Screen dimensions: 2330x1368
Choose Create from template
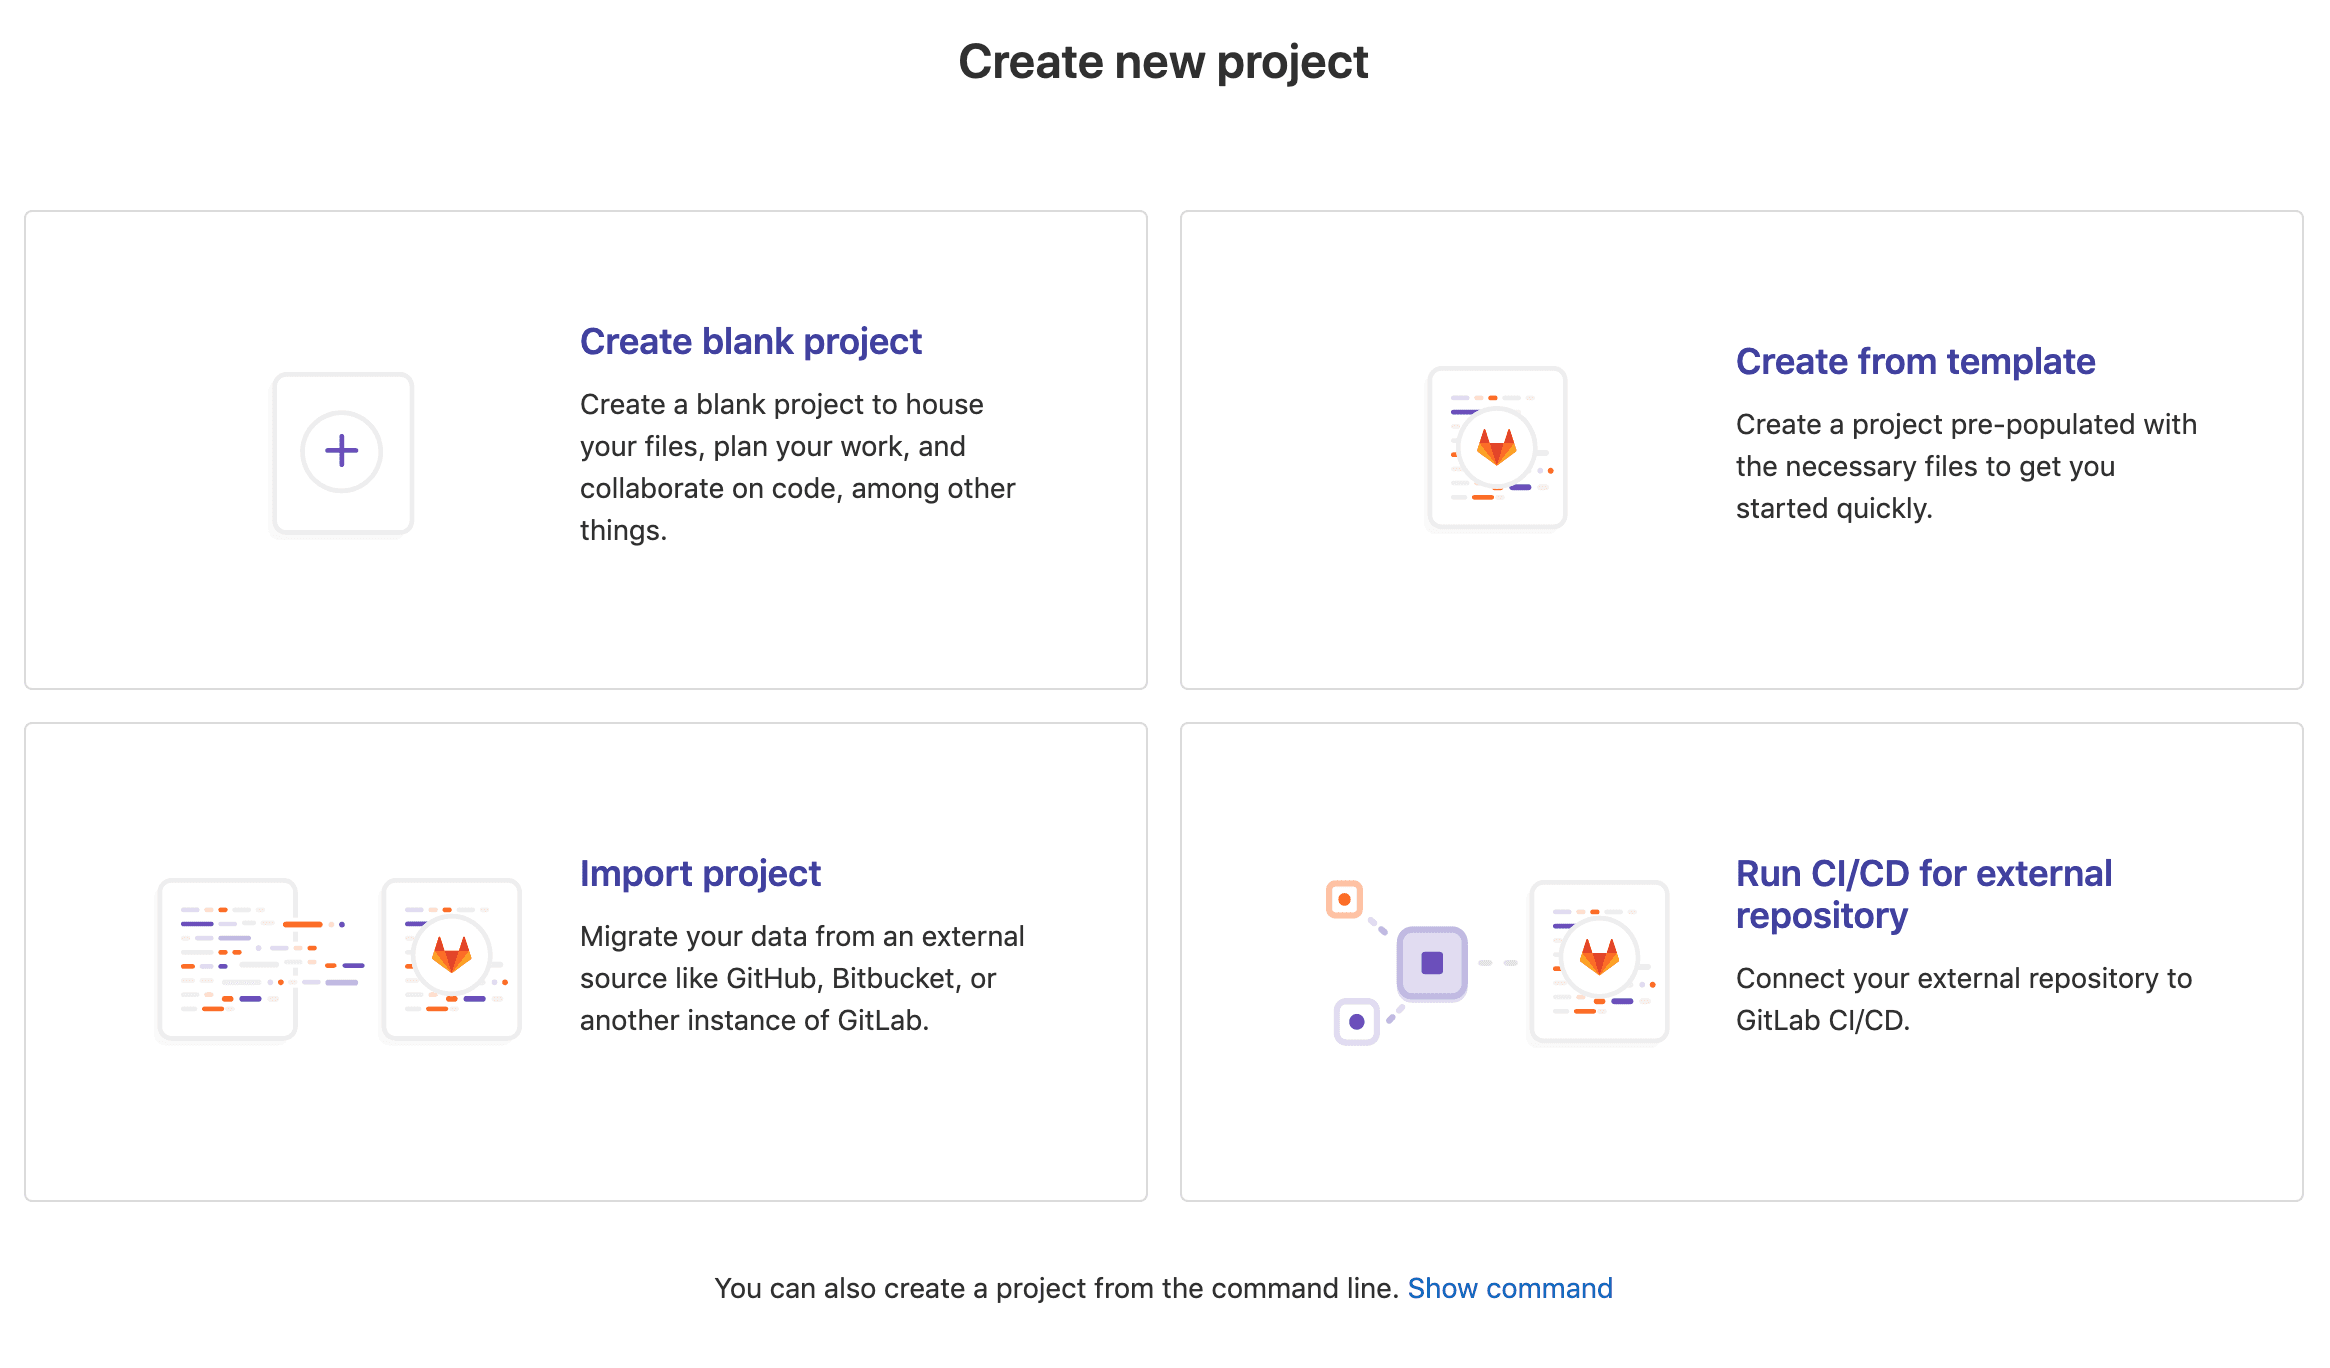(x=1915, y=362)
